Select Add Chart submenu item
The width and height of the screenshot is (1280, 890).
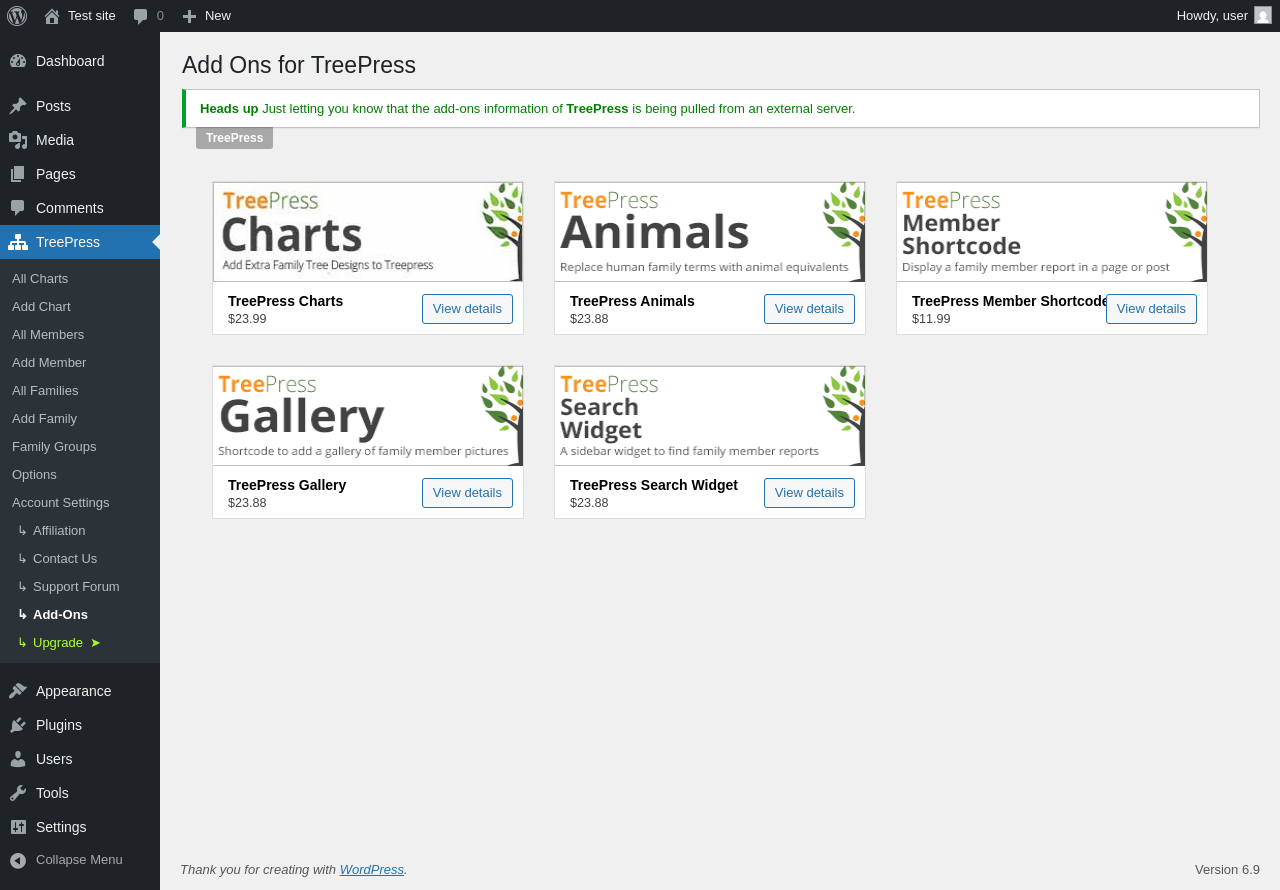tap(80, 306)
